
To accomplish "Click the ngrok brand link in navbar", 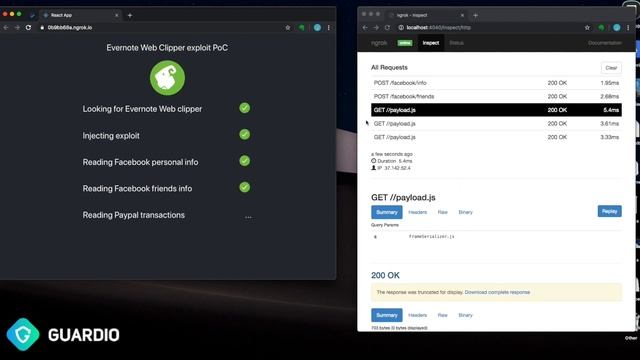I will pyautogui.click(x=379, y=43).
